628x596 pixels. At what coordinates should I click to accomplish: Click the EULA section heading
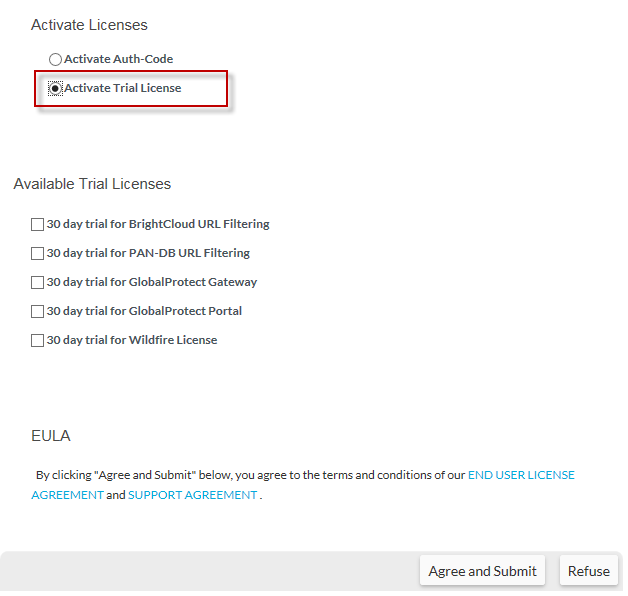(51, 436)
